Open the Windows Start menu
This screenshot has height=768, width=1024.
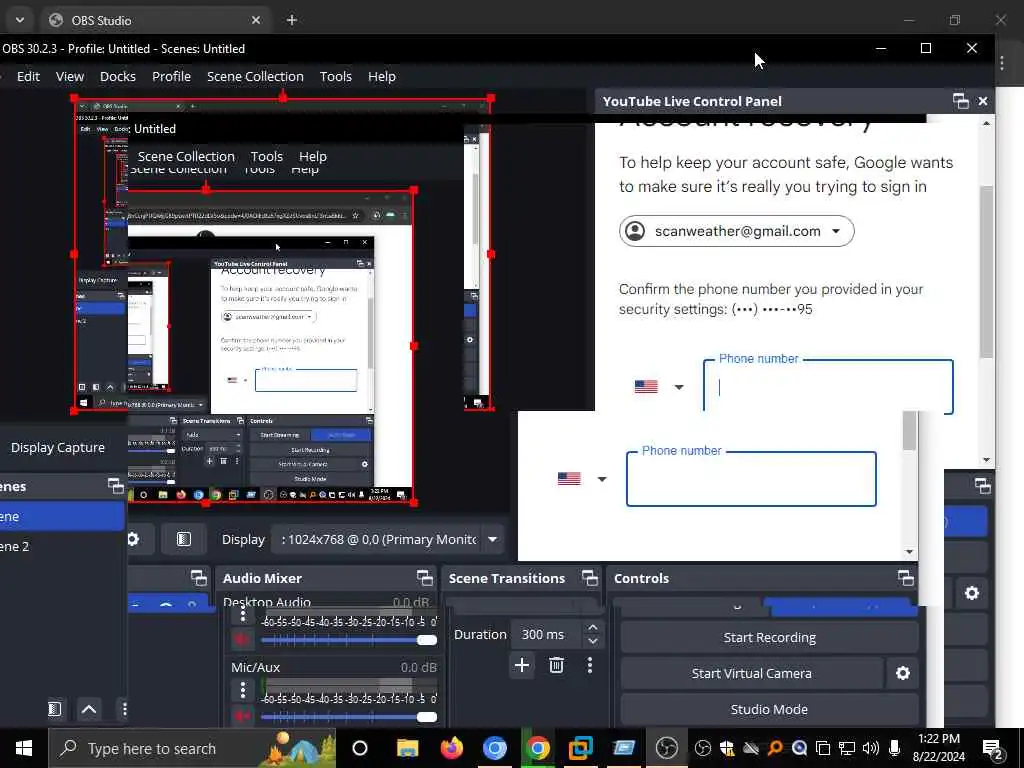click(x=24, y=748)
